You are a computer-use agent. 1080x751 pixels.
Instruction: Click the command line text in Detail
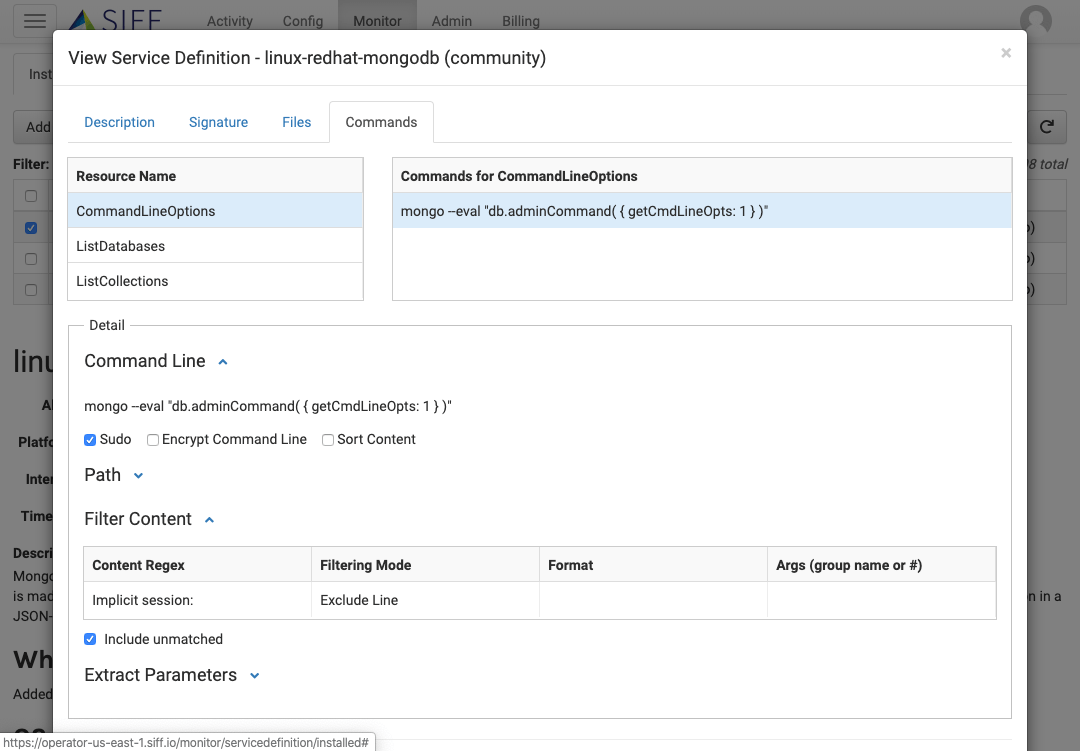268,407
